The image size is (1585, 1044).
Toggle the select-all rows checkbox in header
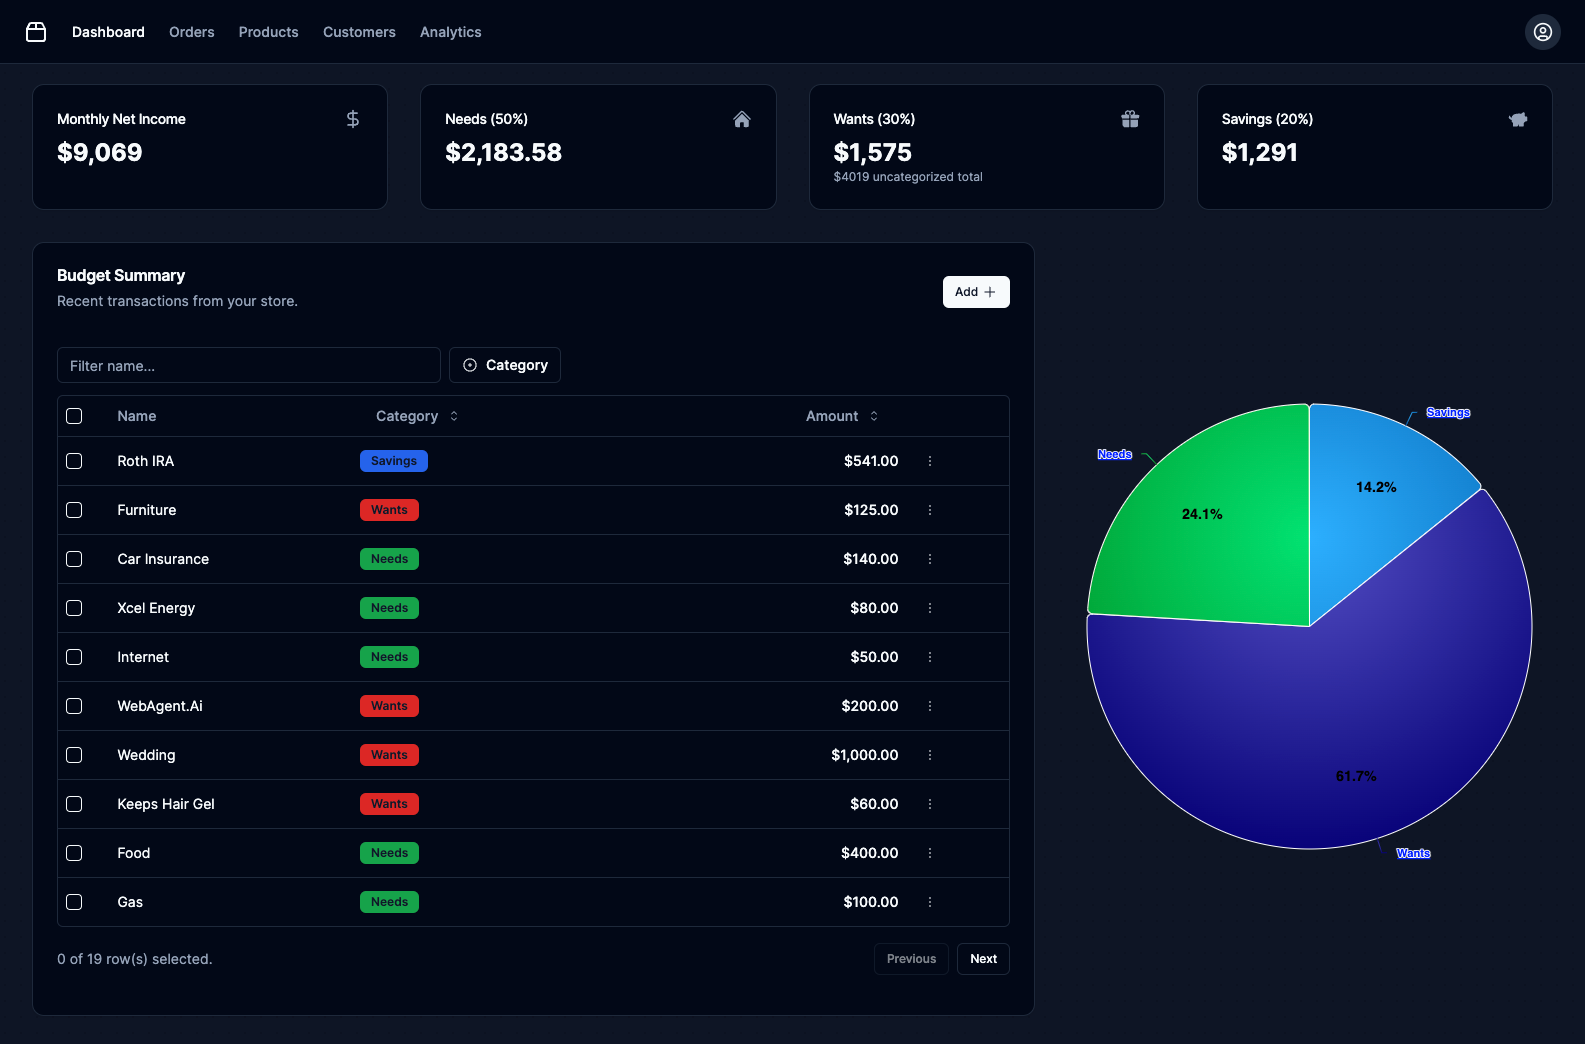tap(74, 416)
